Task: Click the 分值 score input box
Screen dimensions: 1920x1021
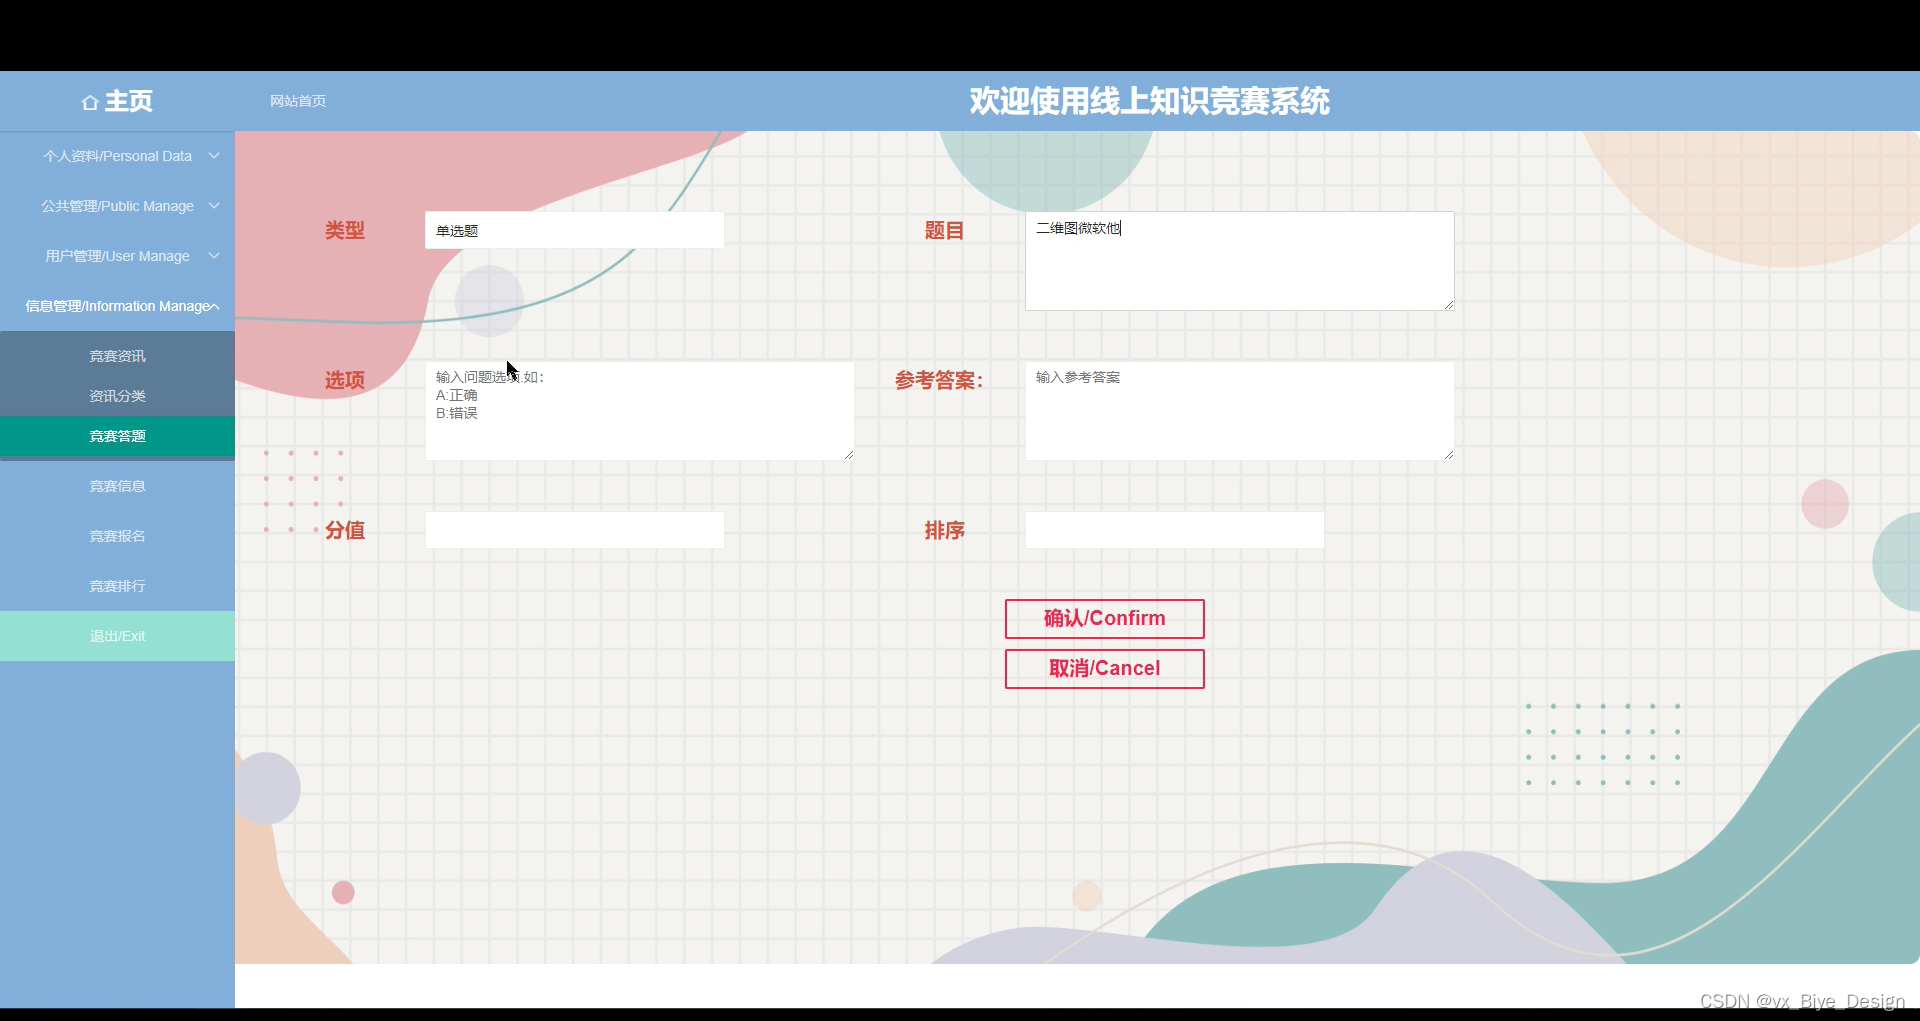Action: click(x=574, y=529)
